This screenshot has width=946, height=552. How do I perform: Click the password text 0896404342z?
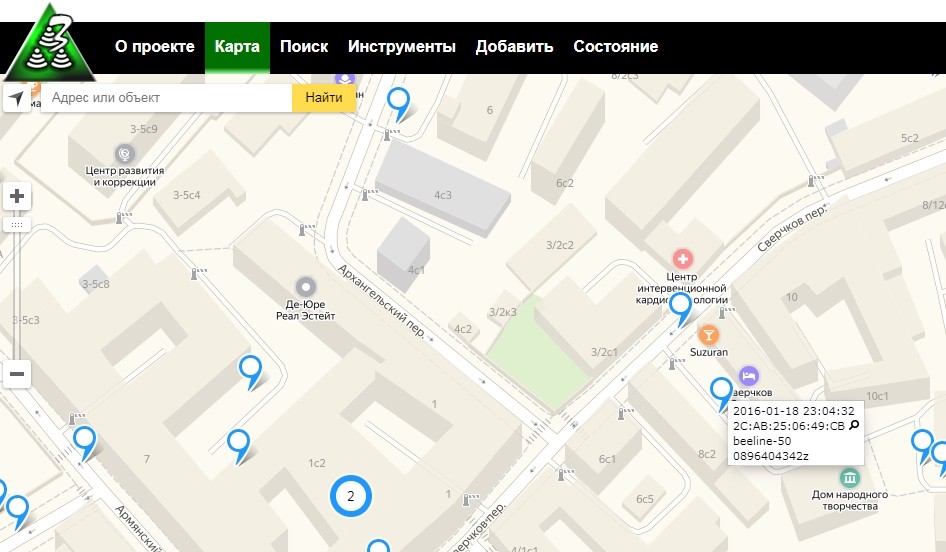point(771,456)
